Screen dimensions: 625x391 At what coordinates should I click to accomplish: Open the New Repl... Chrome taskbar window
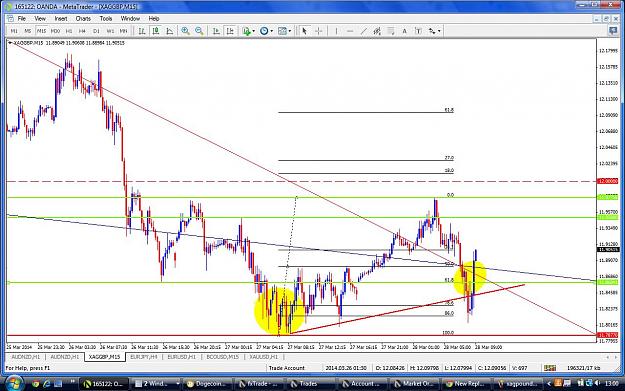[x=467, y=384]
